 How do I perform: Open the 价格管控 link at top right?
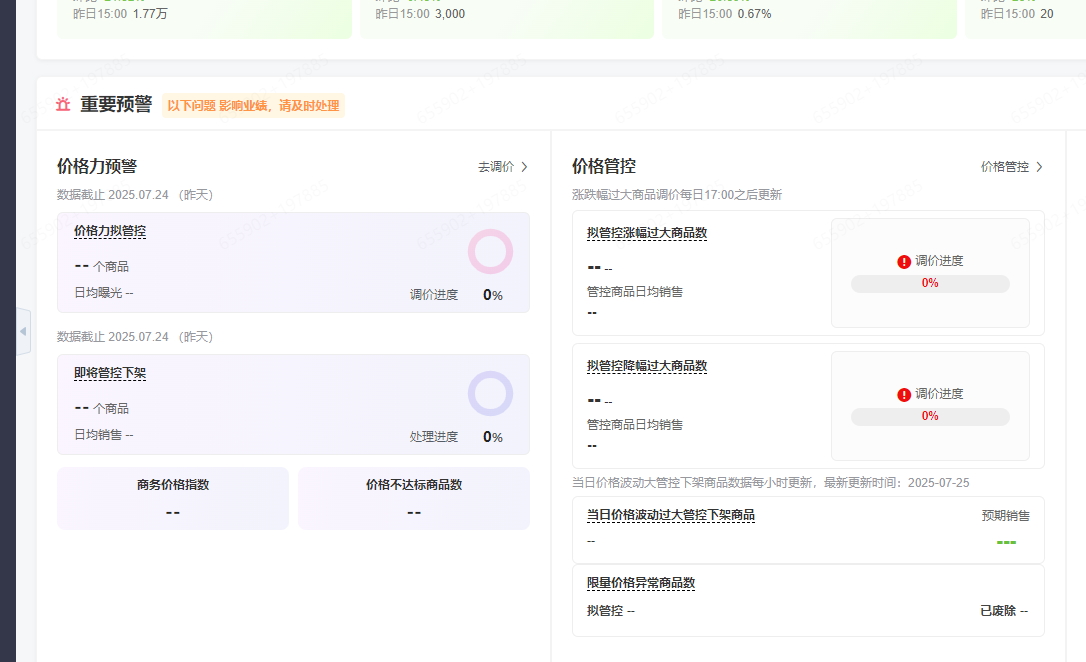(1004, 167)
